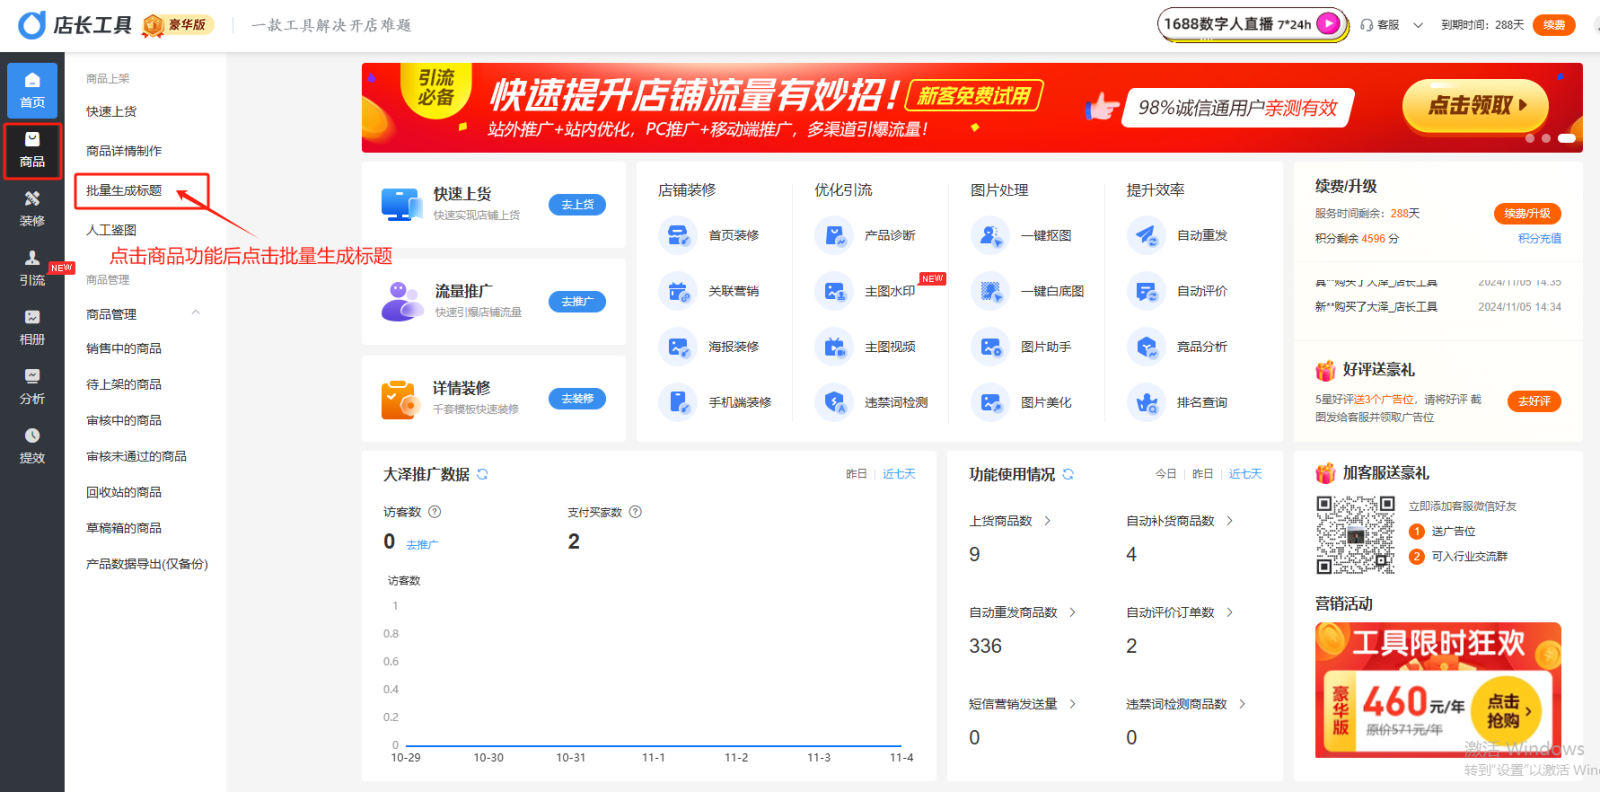
Task: Open 回收站的商品 menu item
Action: 124,493
